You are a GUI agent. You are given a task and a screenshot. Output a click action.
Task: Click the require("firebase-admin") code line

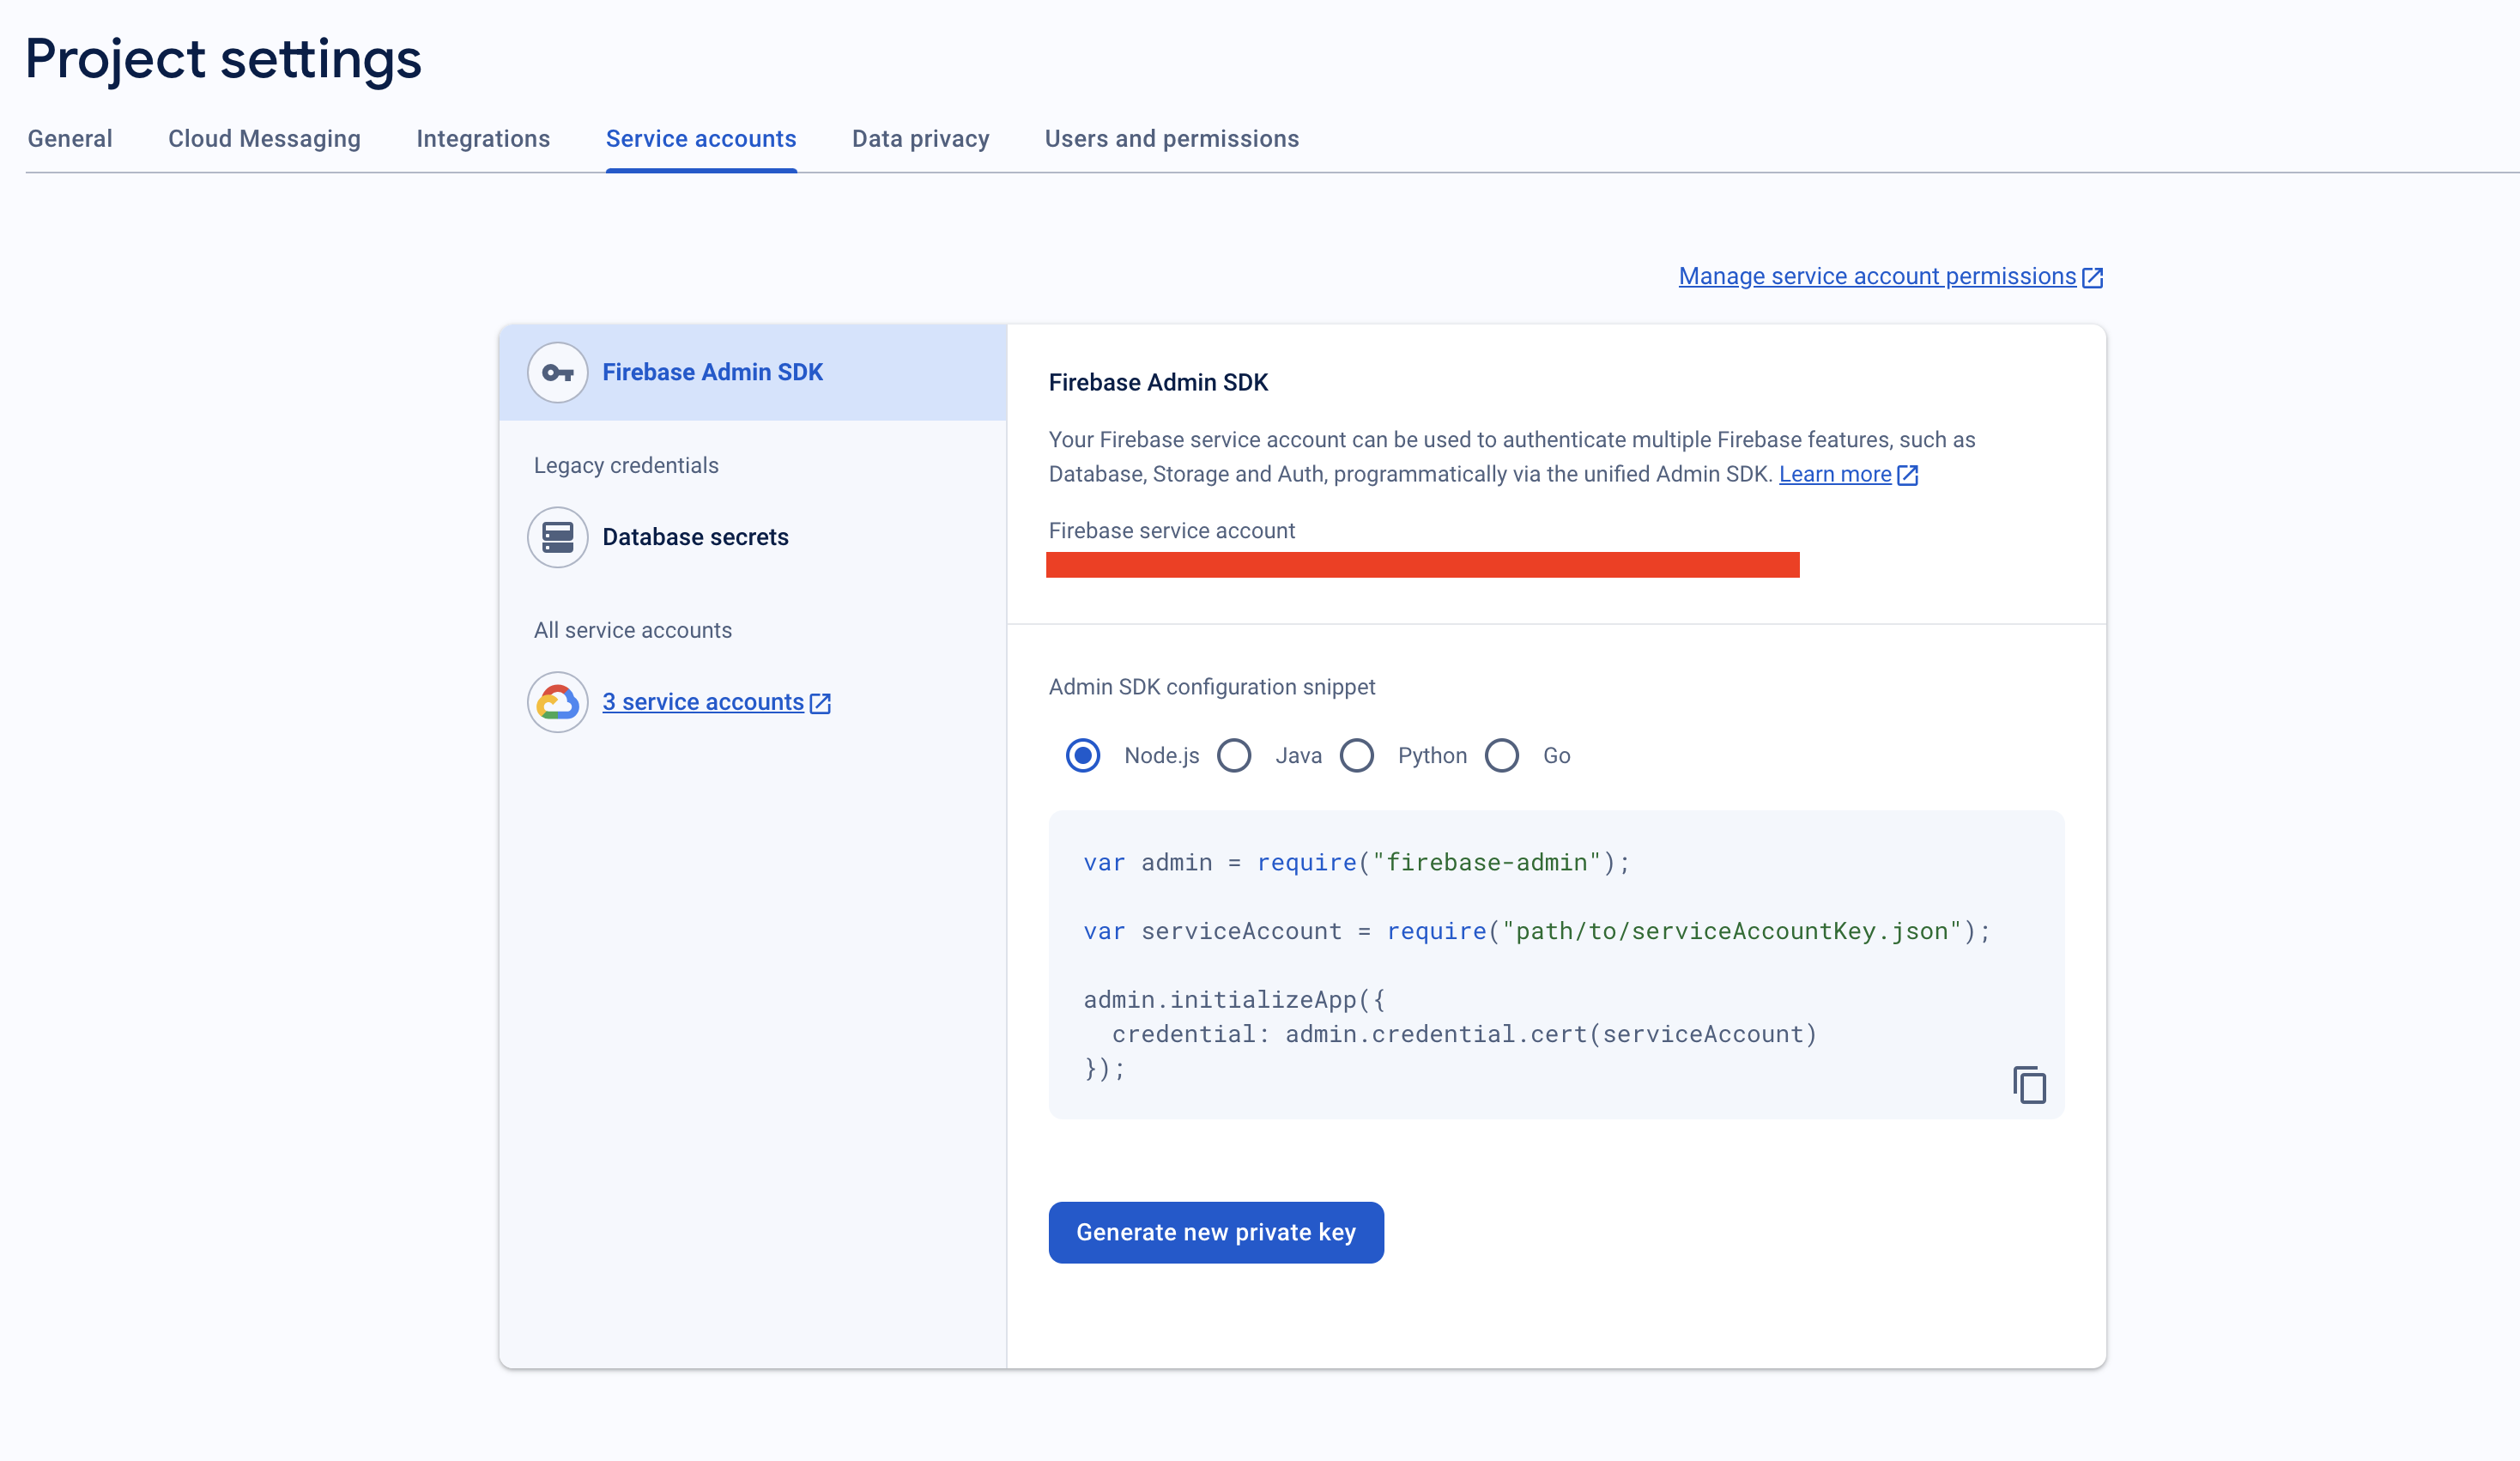click(1356, 862)
